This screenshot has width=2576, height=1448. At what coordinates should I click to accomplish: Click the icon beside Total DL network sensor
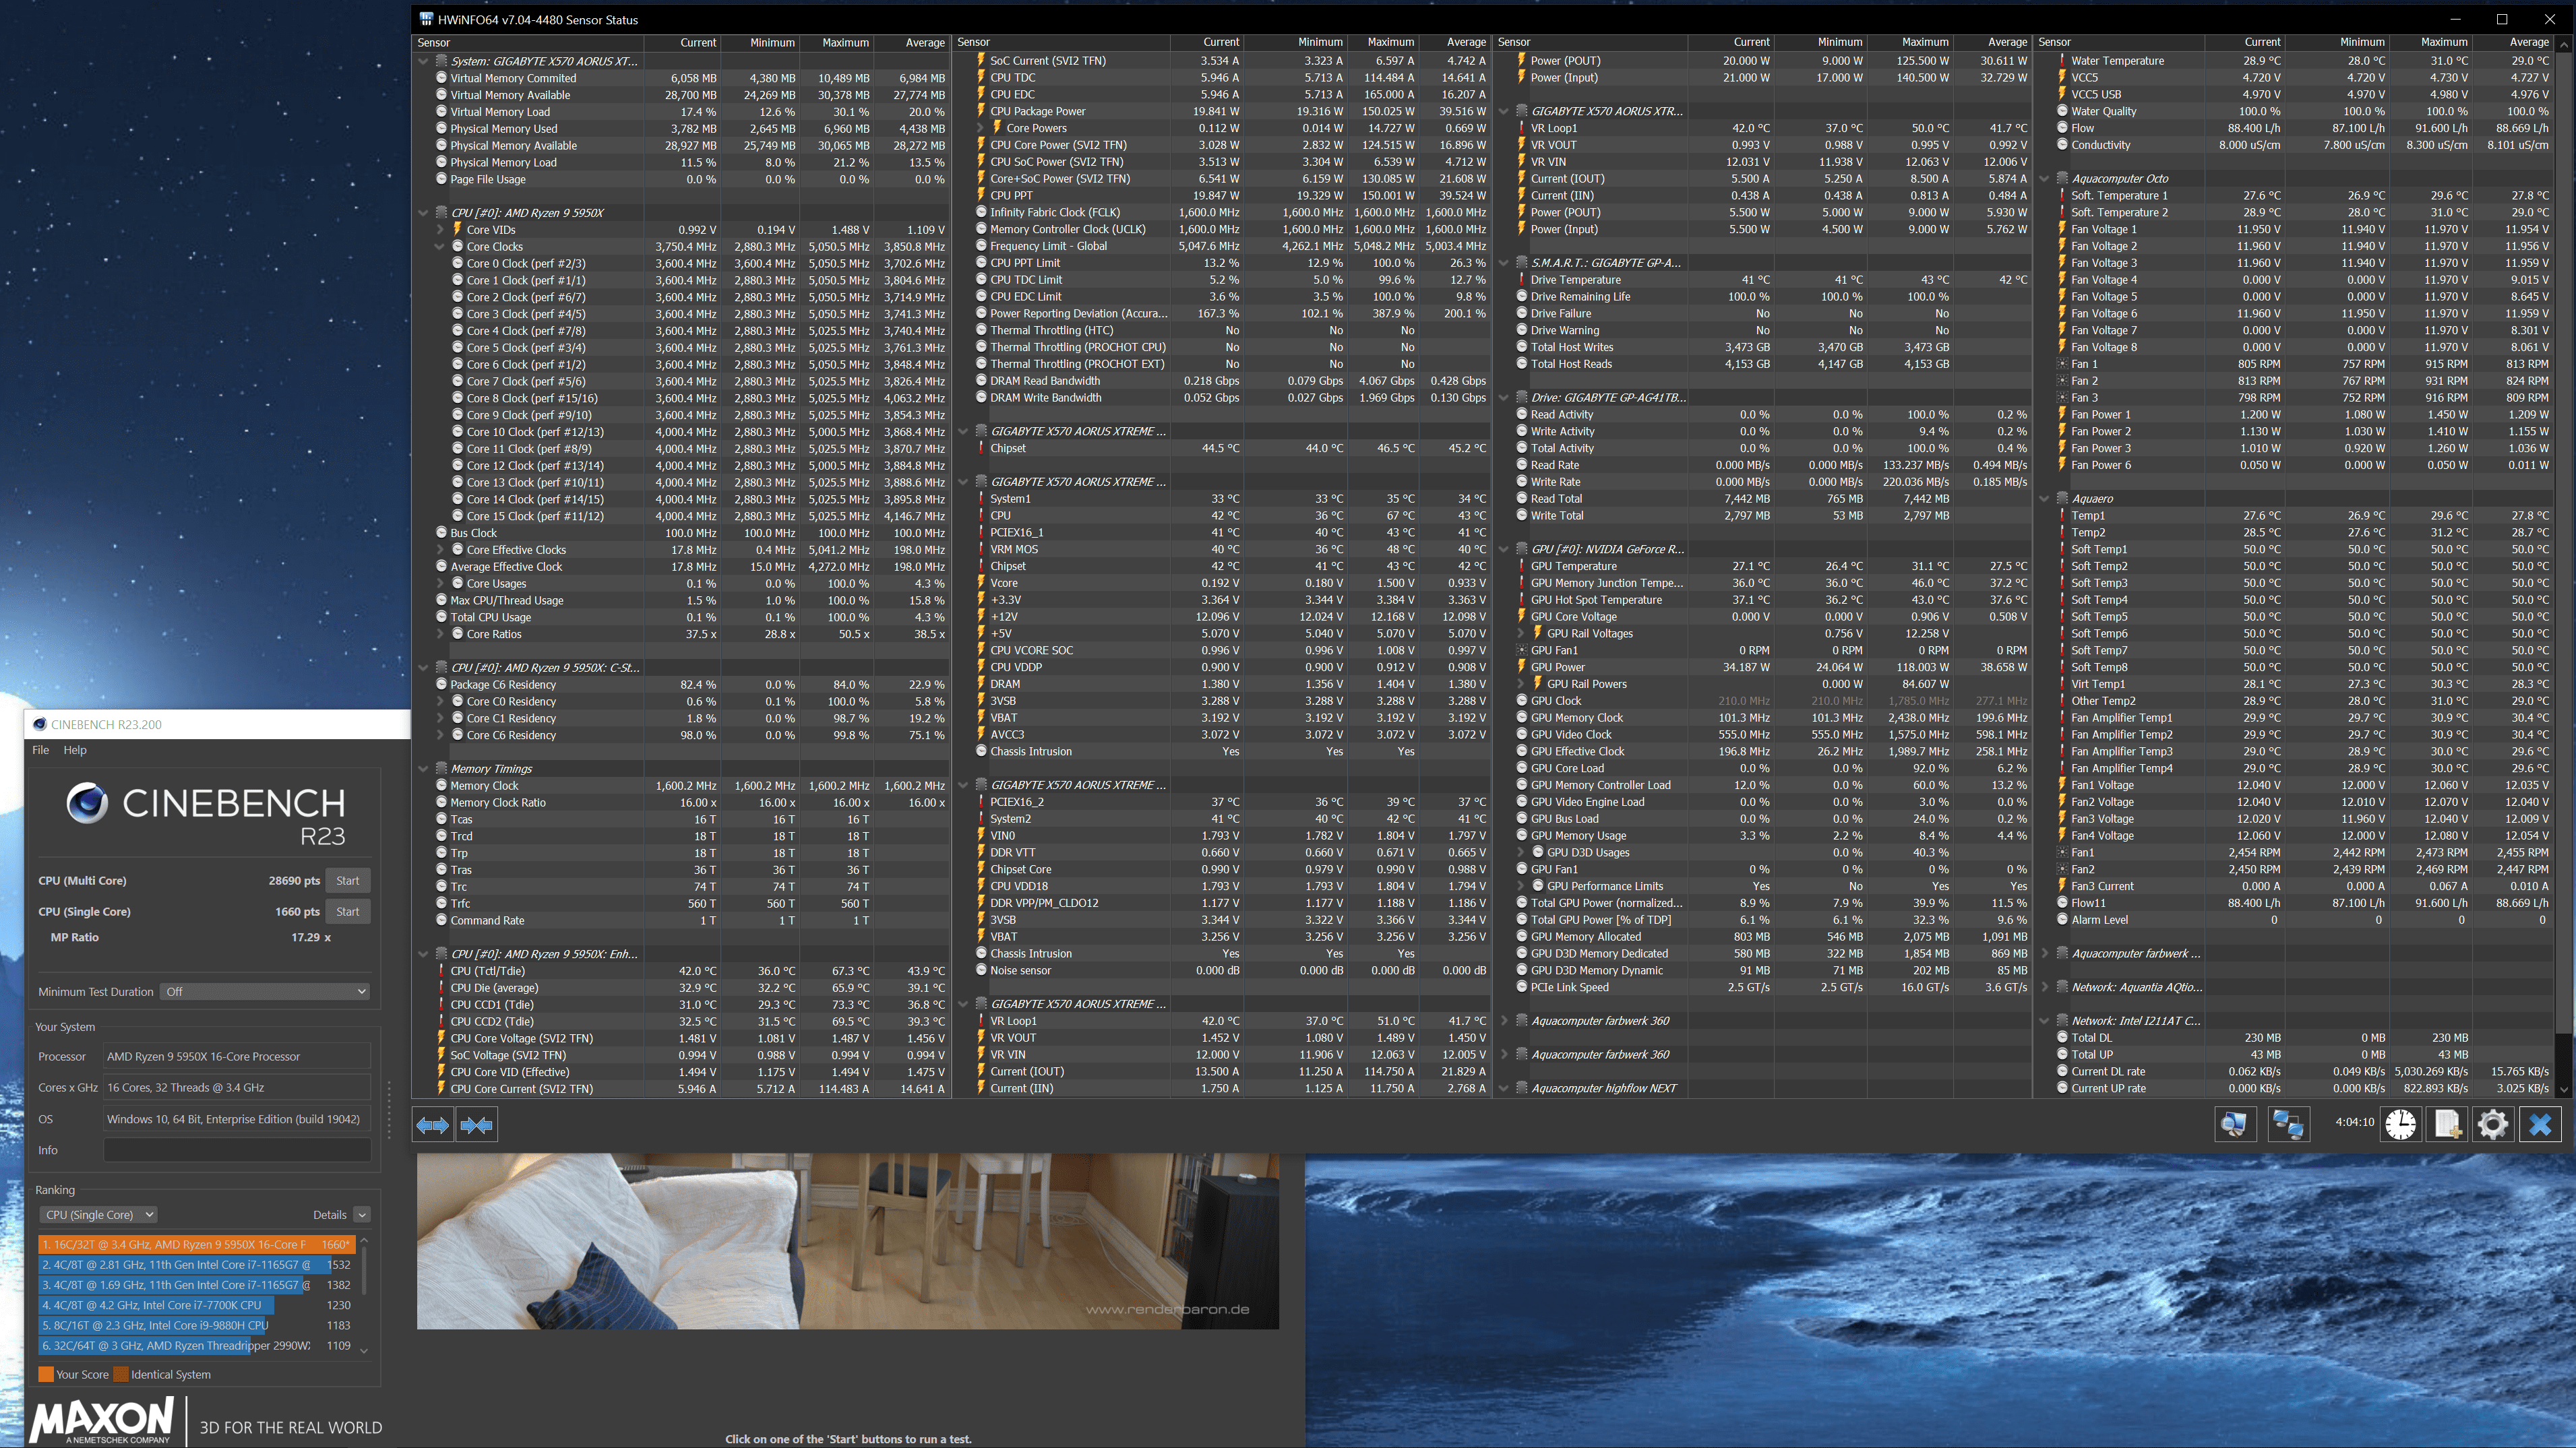click(x=2062, y=1037)
